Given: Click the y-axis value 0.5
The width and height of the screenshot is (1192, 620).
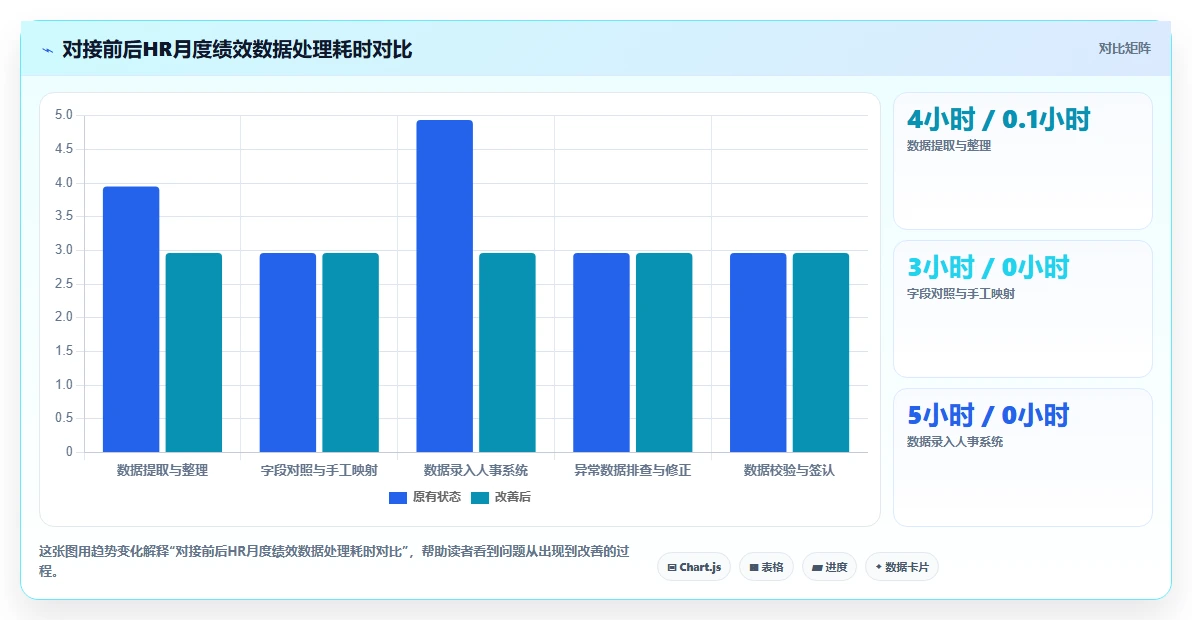Looking at the screenshot, I should tap(64, 418).
